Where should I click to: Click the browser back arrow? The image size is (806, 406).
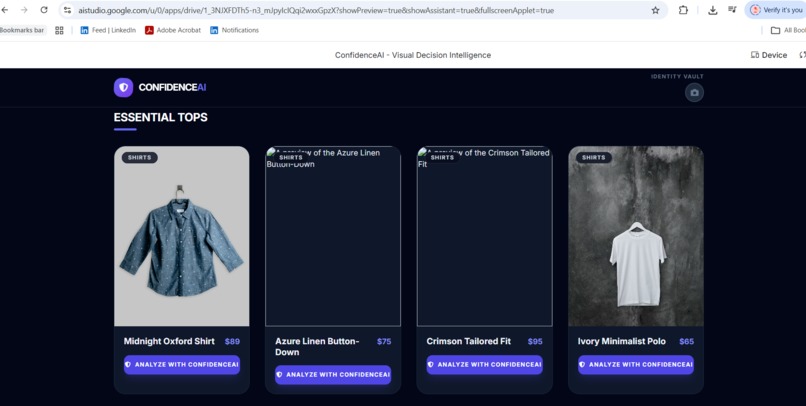[4, 10]
